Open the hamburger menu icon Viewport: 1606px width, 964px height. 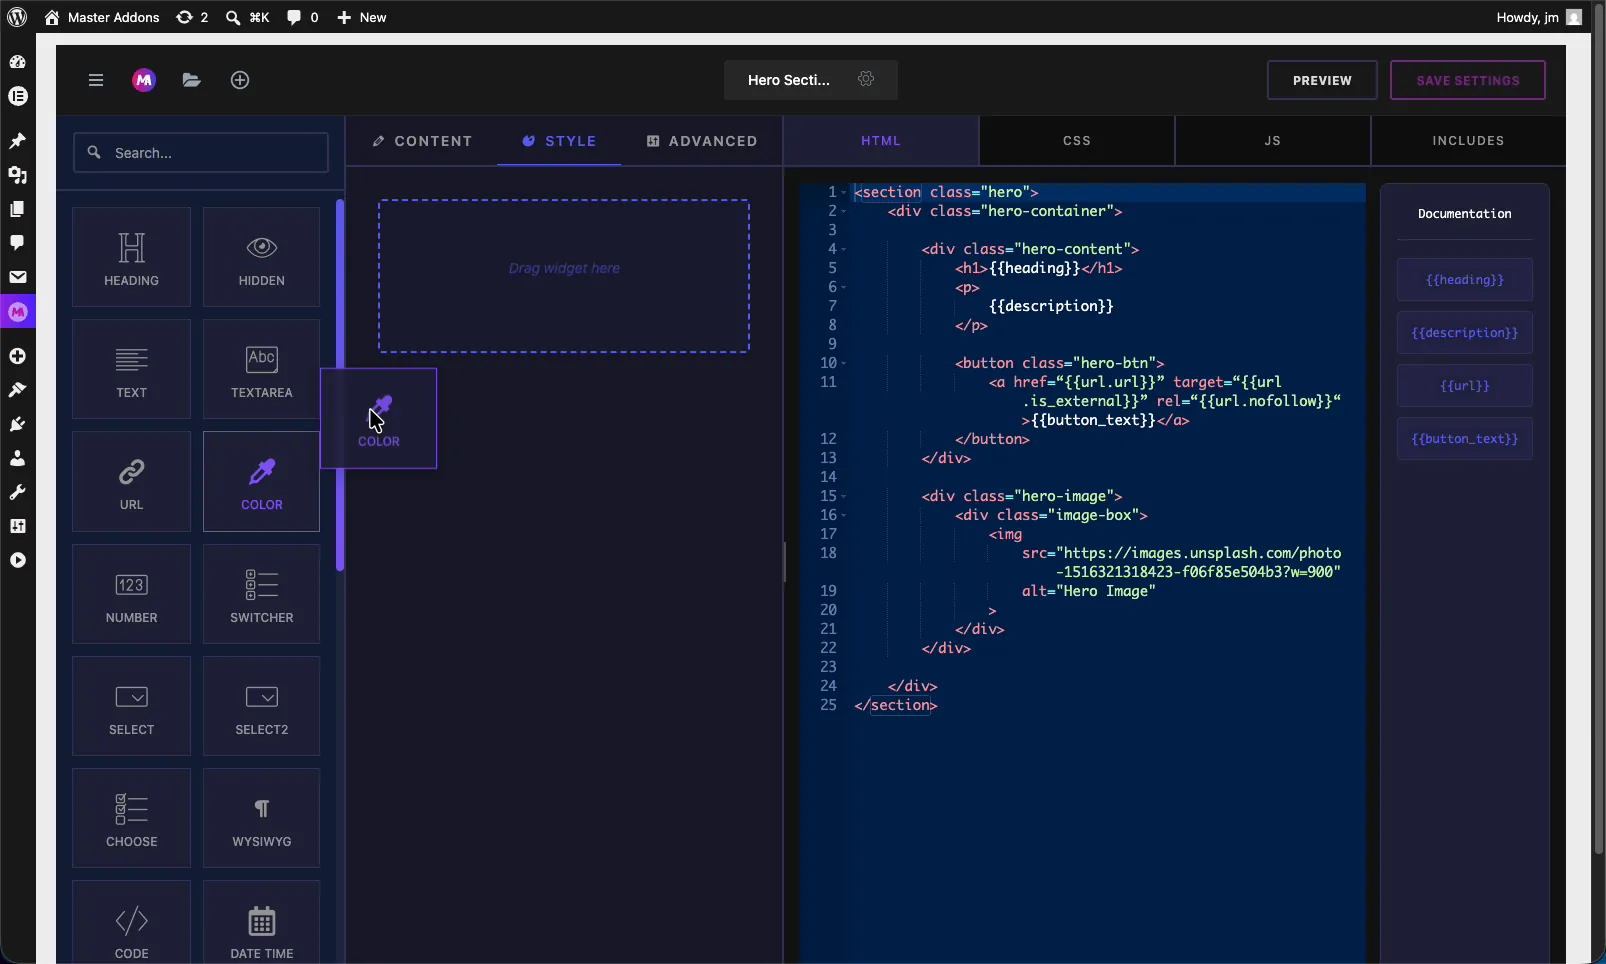click(x=96, y=80)
